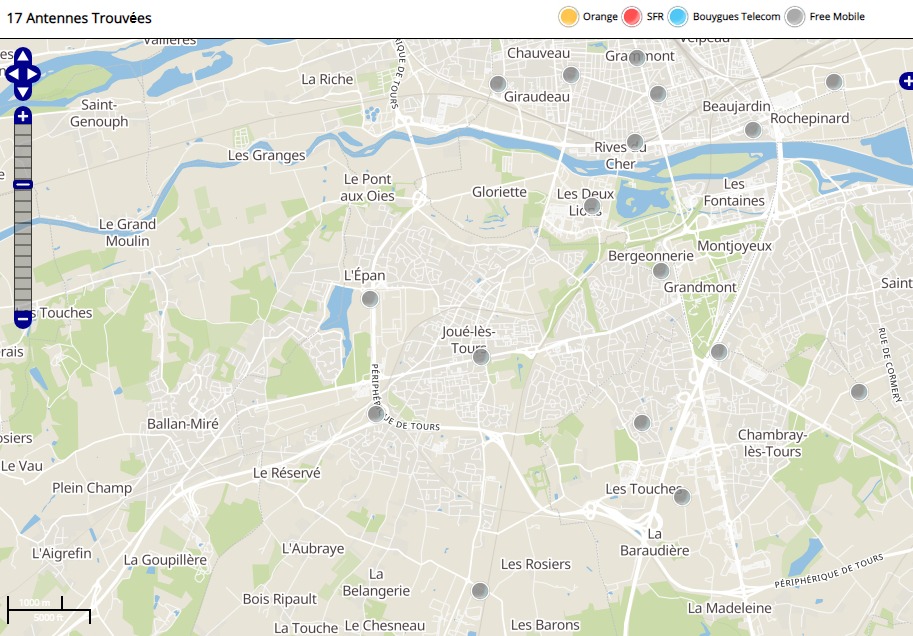The height and width of the screenshot is (636, 913).
Task: Select antenna marker below L'Épan label
Action: [370, 299]
